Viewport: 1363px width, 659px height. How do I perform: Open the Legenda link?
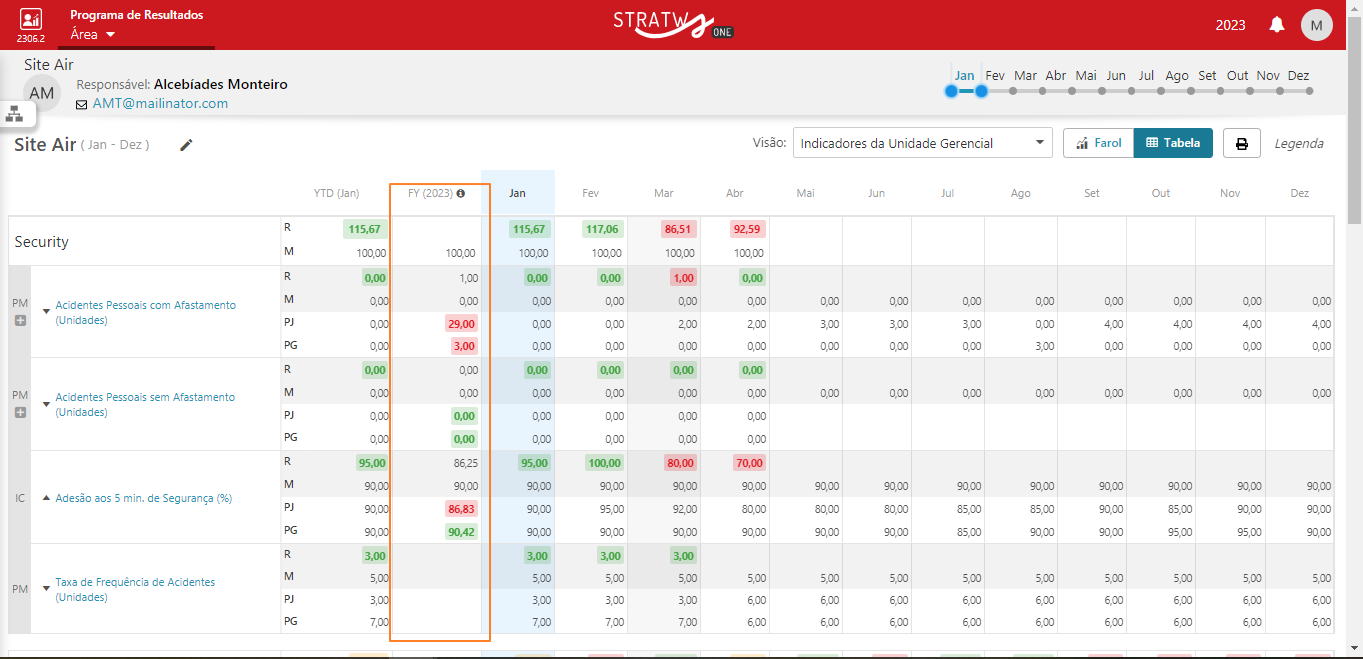coord(1298,143)
